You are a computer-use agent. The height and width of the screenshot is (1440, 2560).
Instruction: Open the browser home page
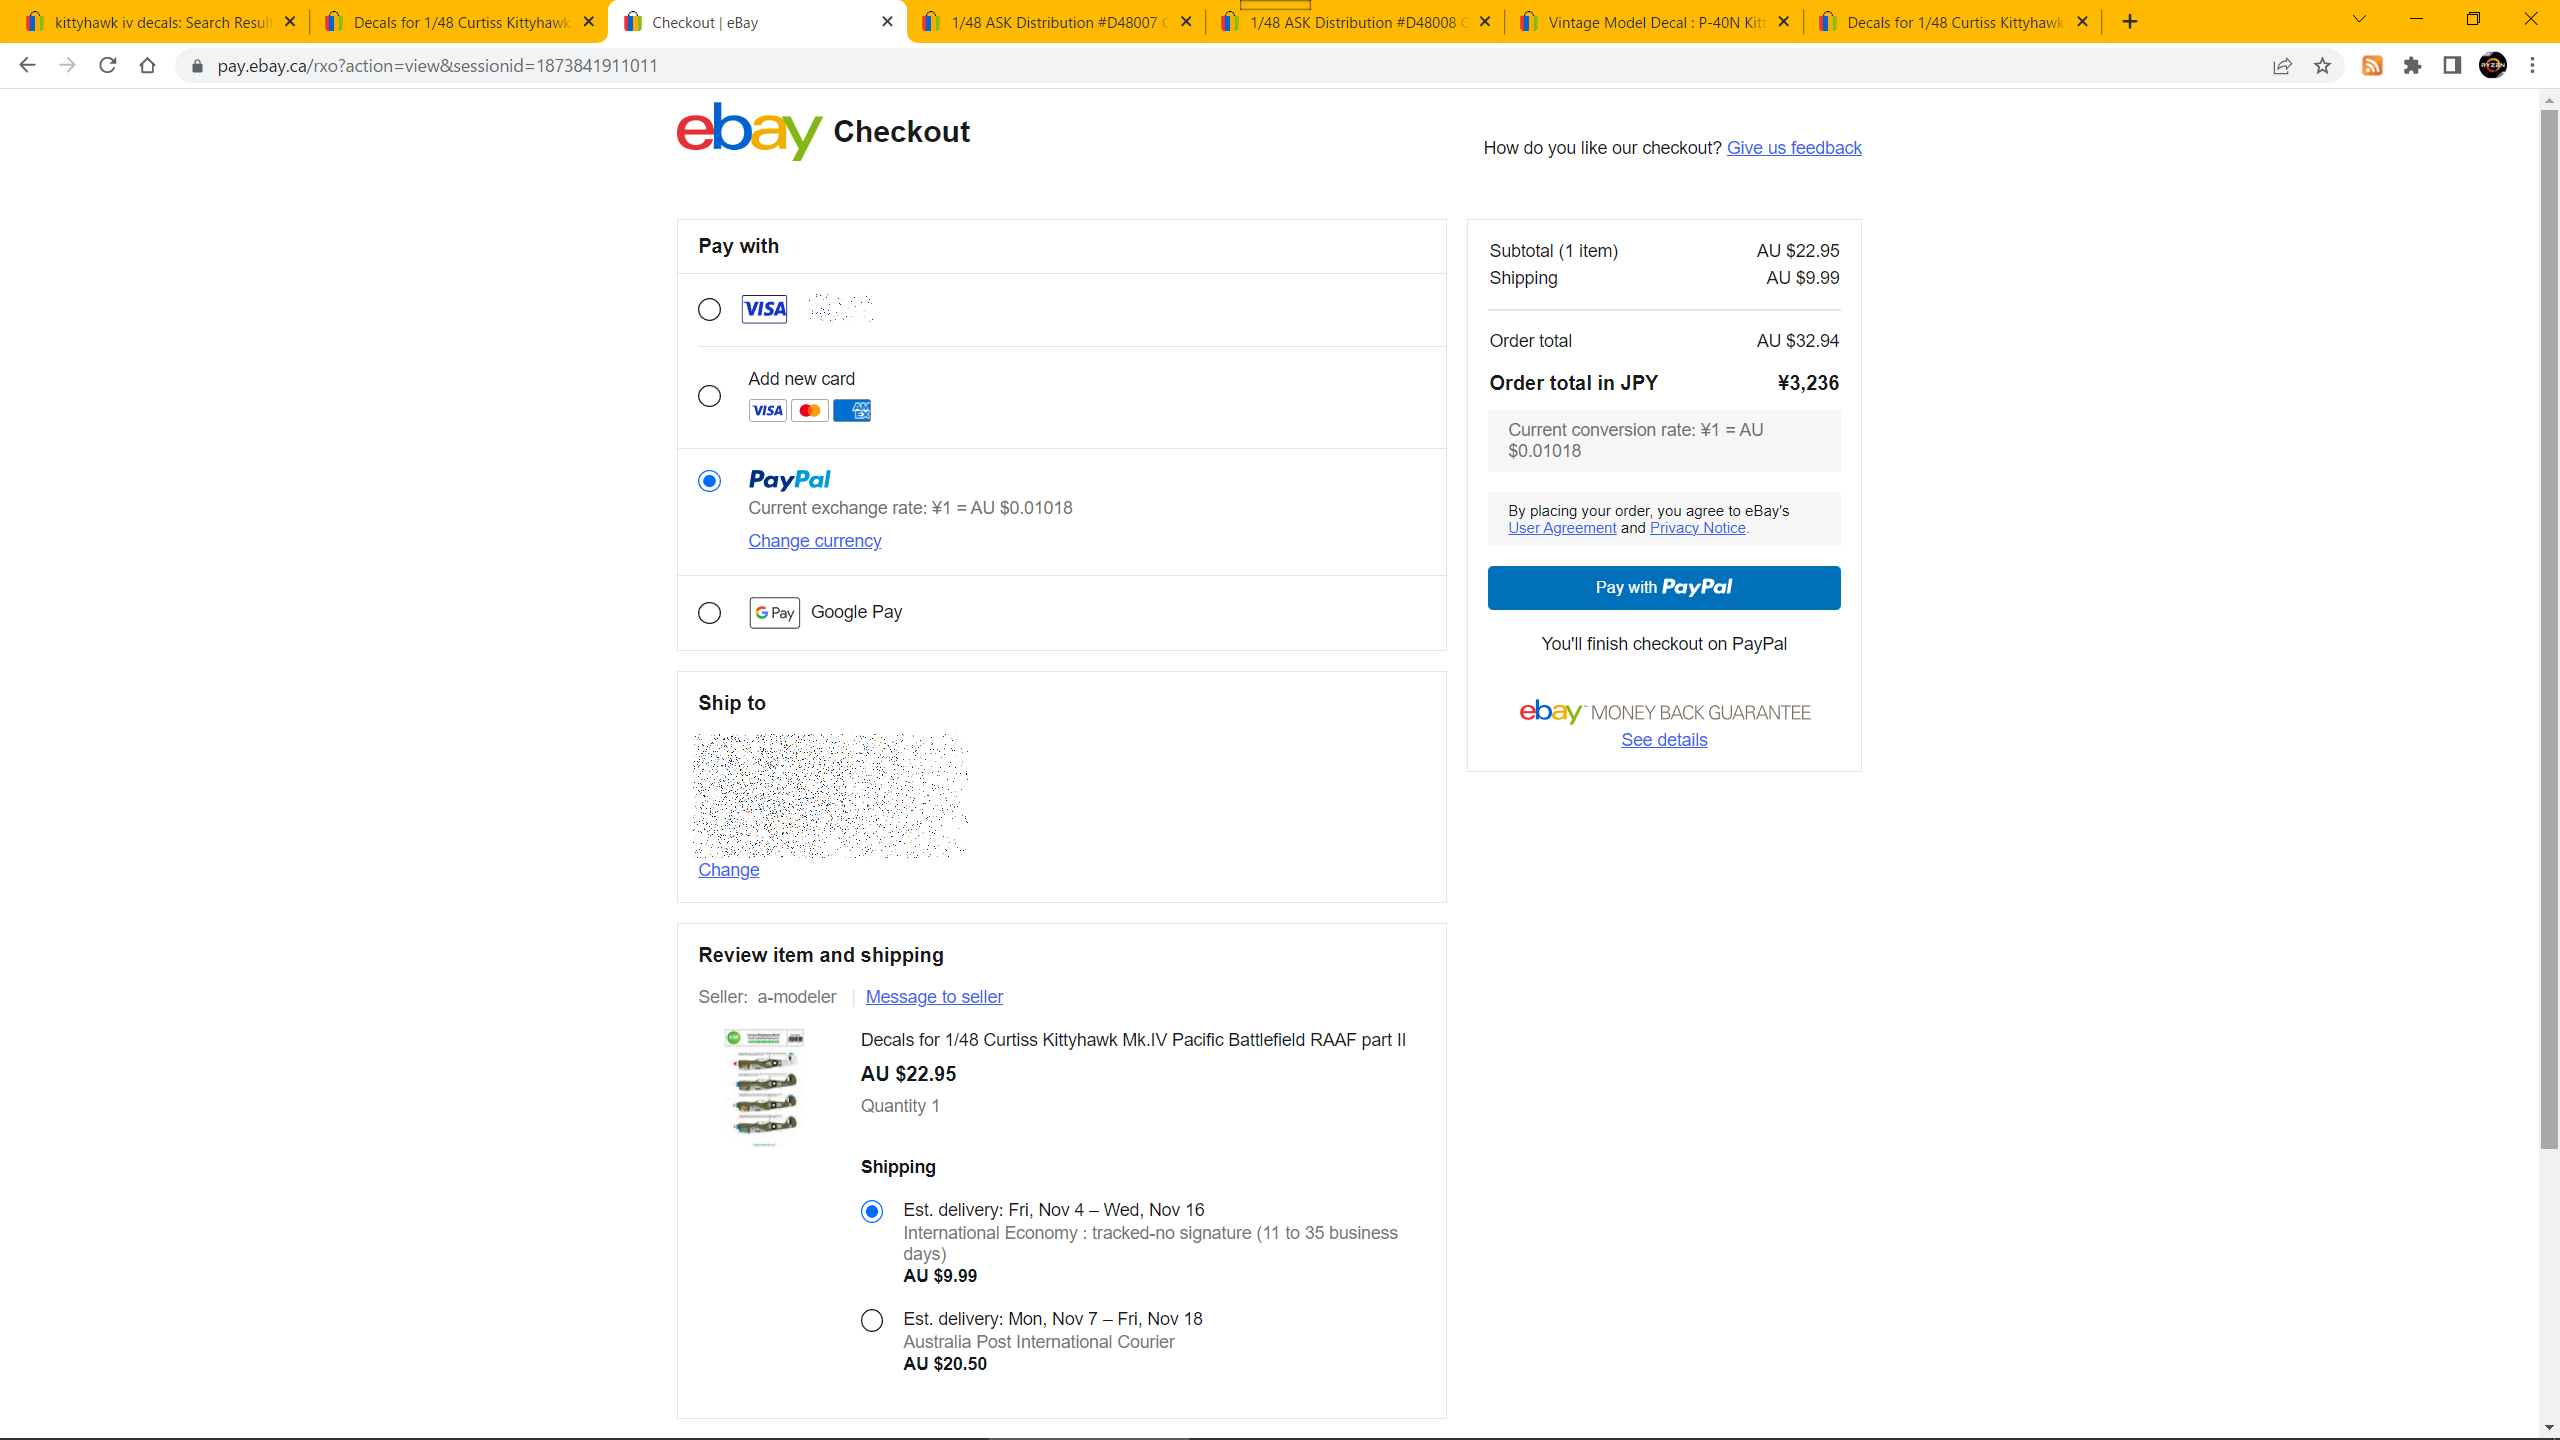pos(147,65)
